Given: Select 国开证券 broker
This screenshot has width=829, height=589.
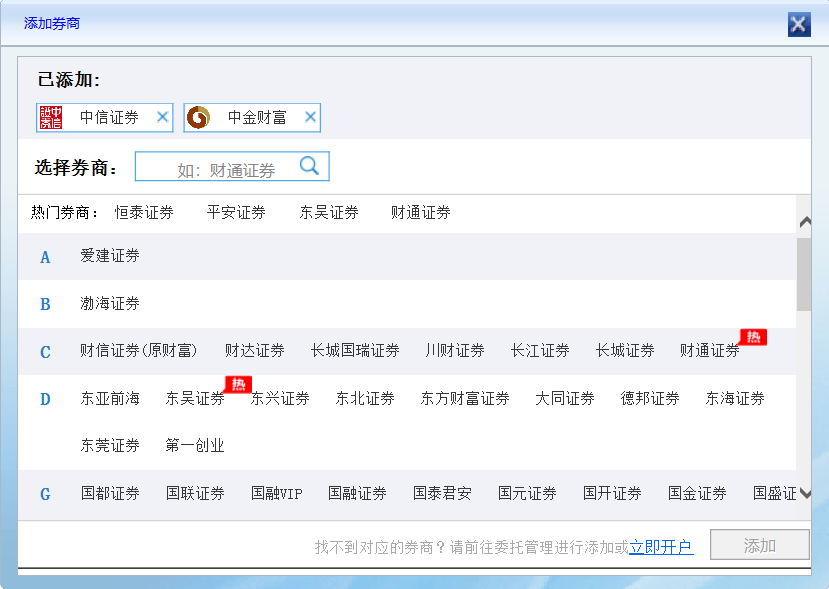Looking at the screenshot, I should tap(612, 493).
